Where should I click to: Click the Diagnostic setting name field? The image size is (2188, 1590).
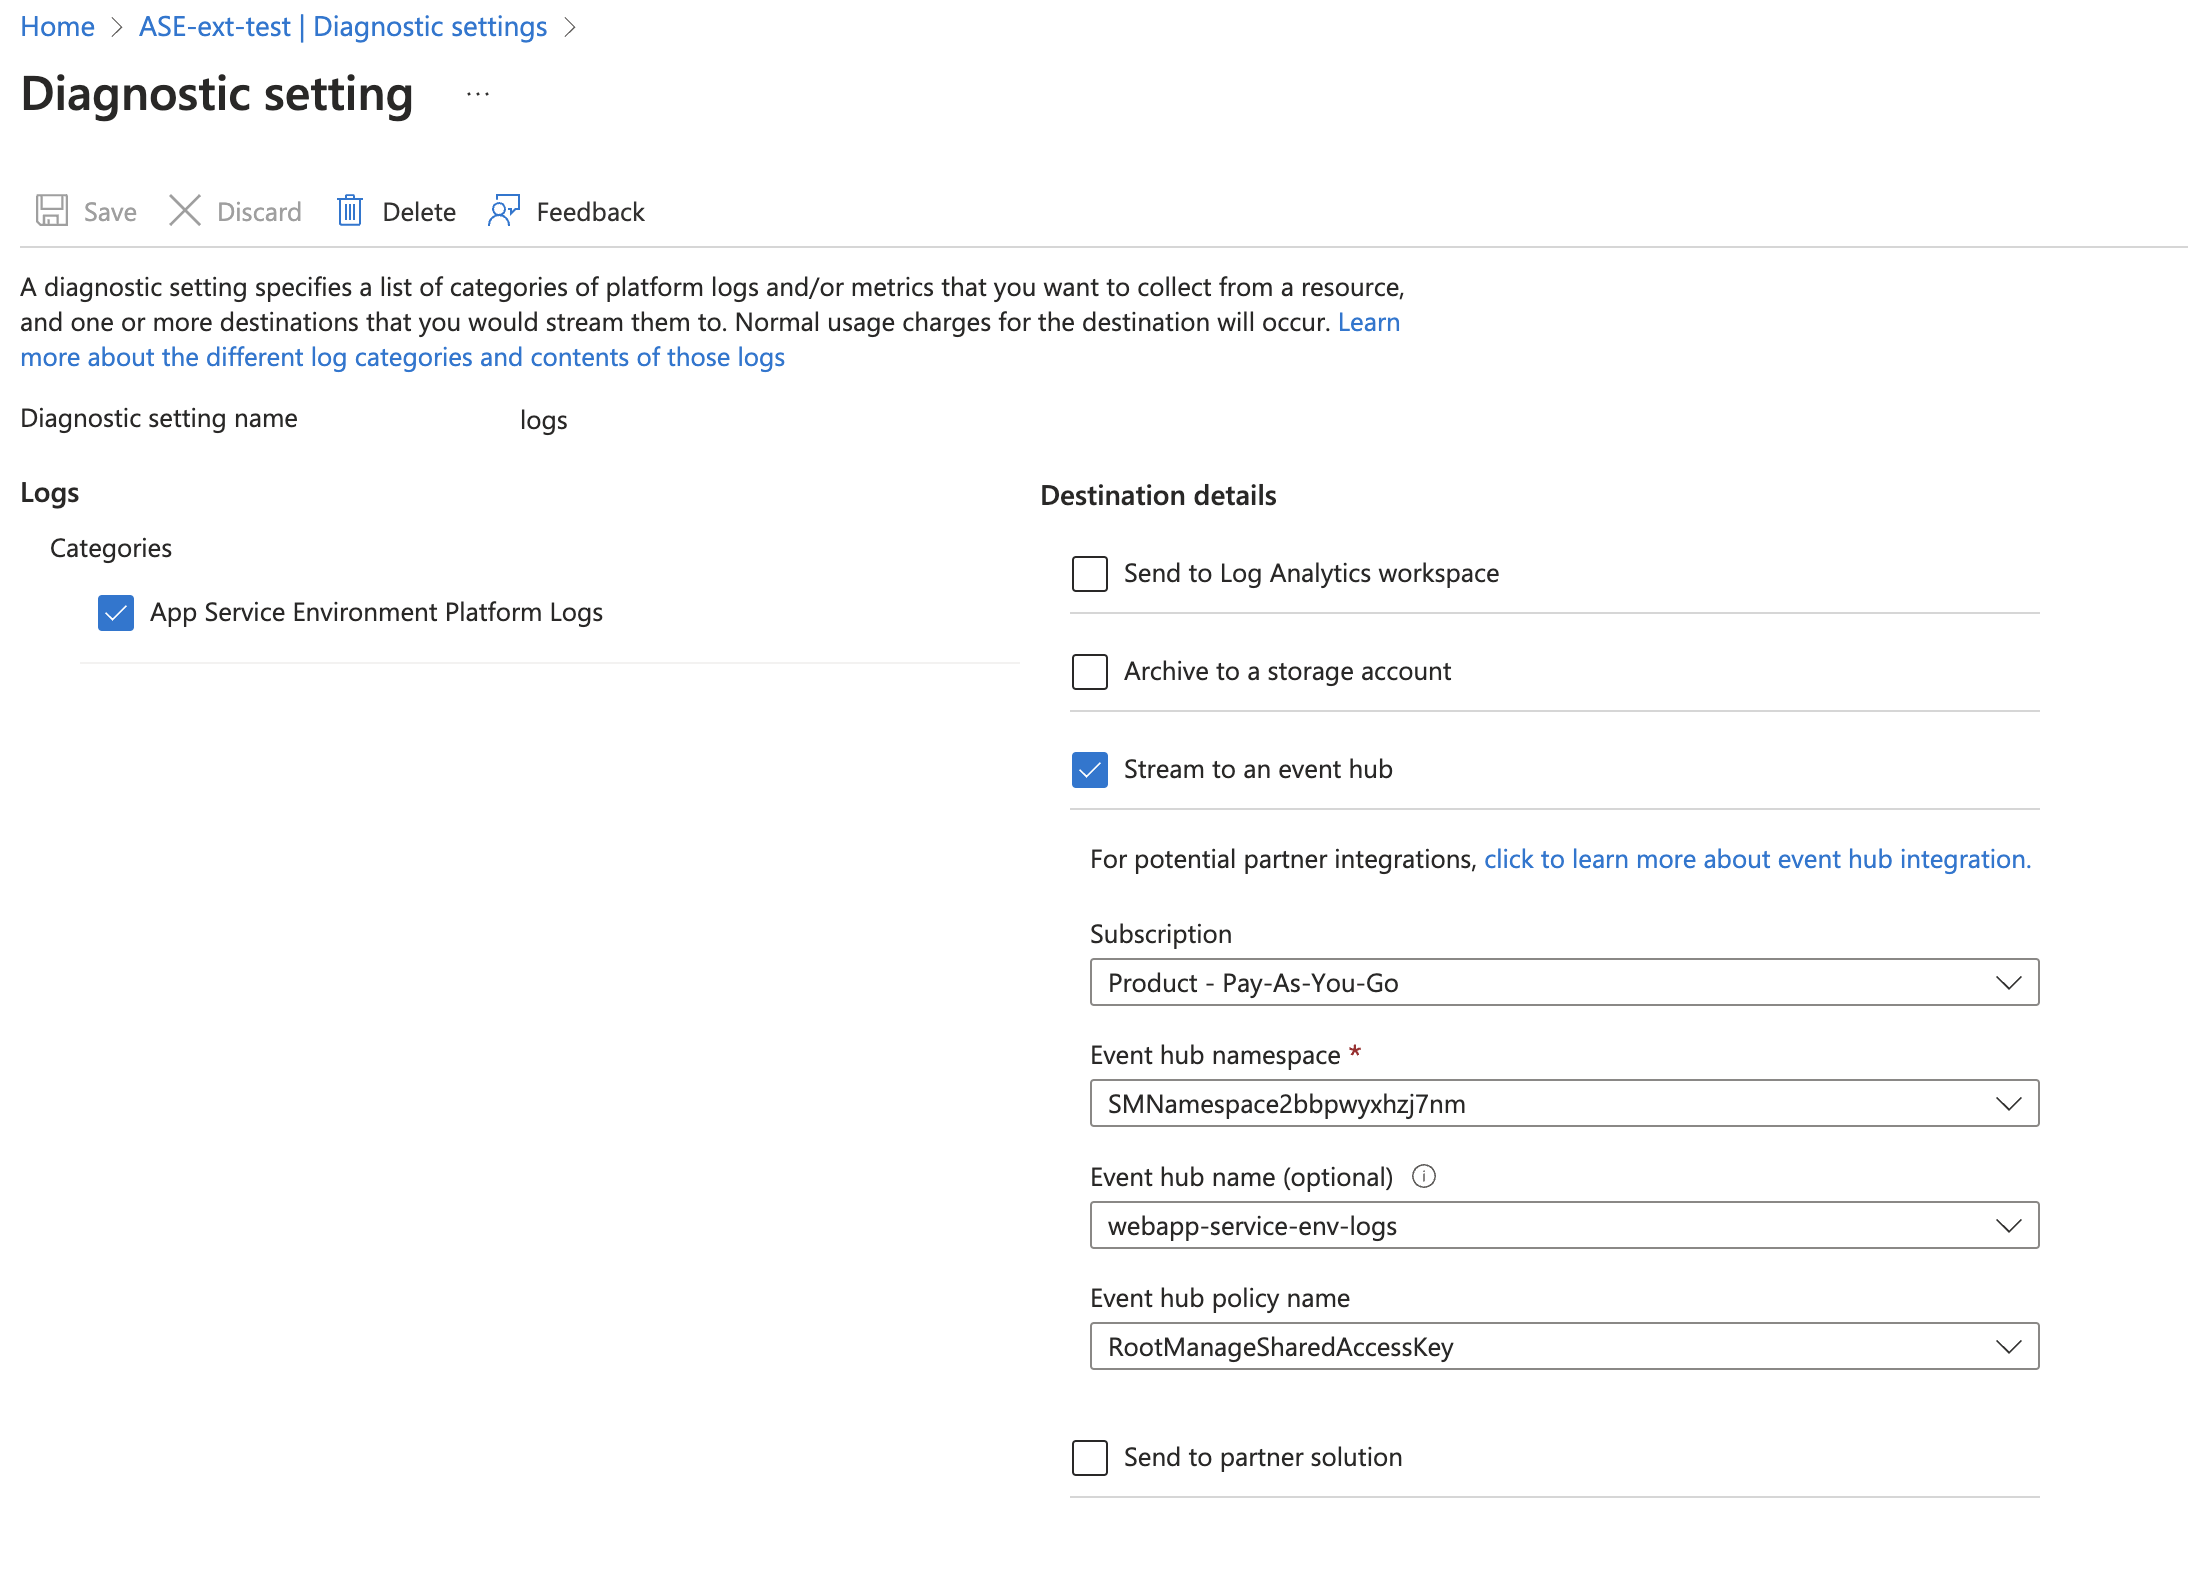pyautogui.click(x=543, y=419)
